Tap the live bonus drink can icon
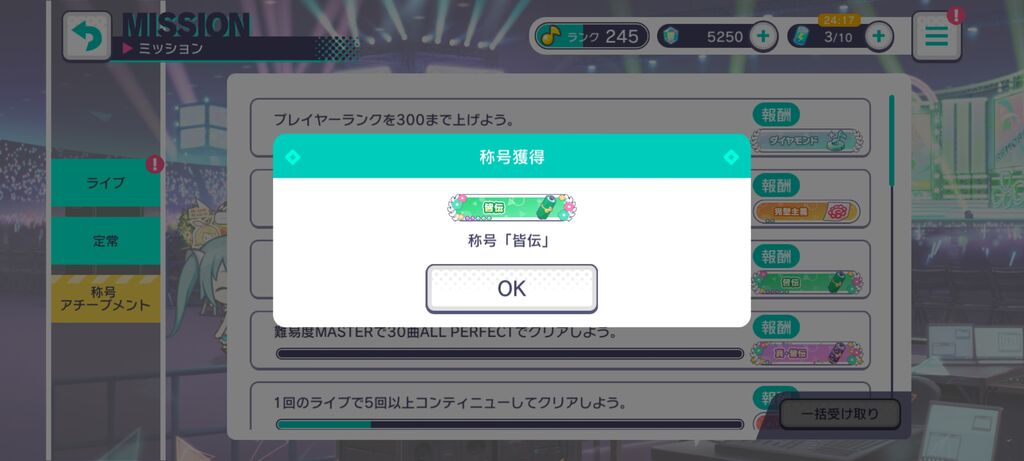The image size is (1024, 461). [x=801, y=37]
